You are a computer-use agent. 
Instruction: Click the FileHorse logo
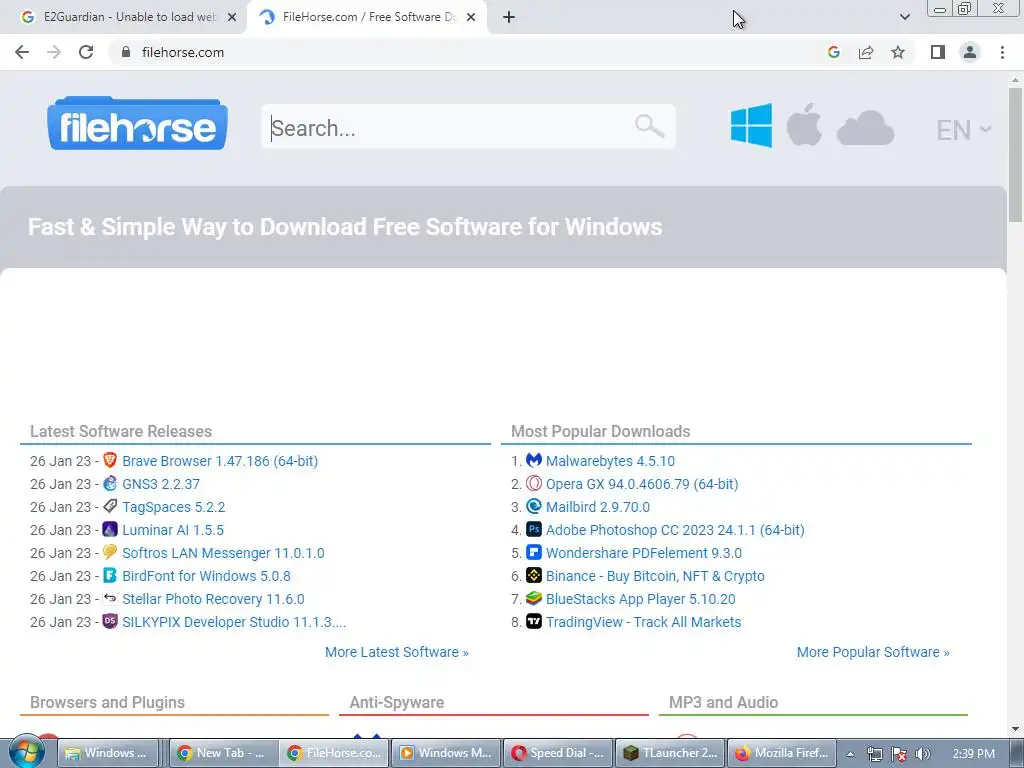[x=137, y=124]
